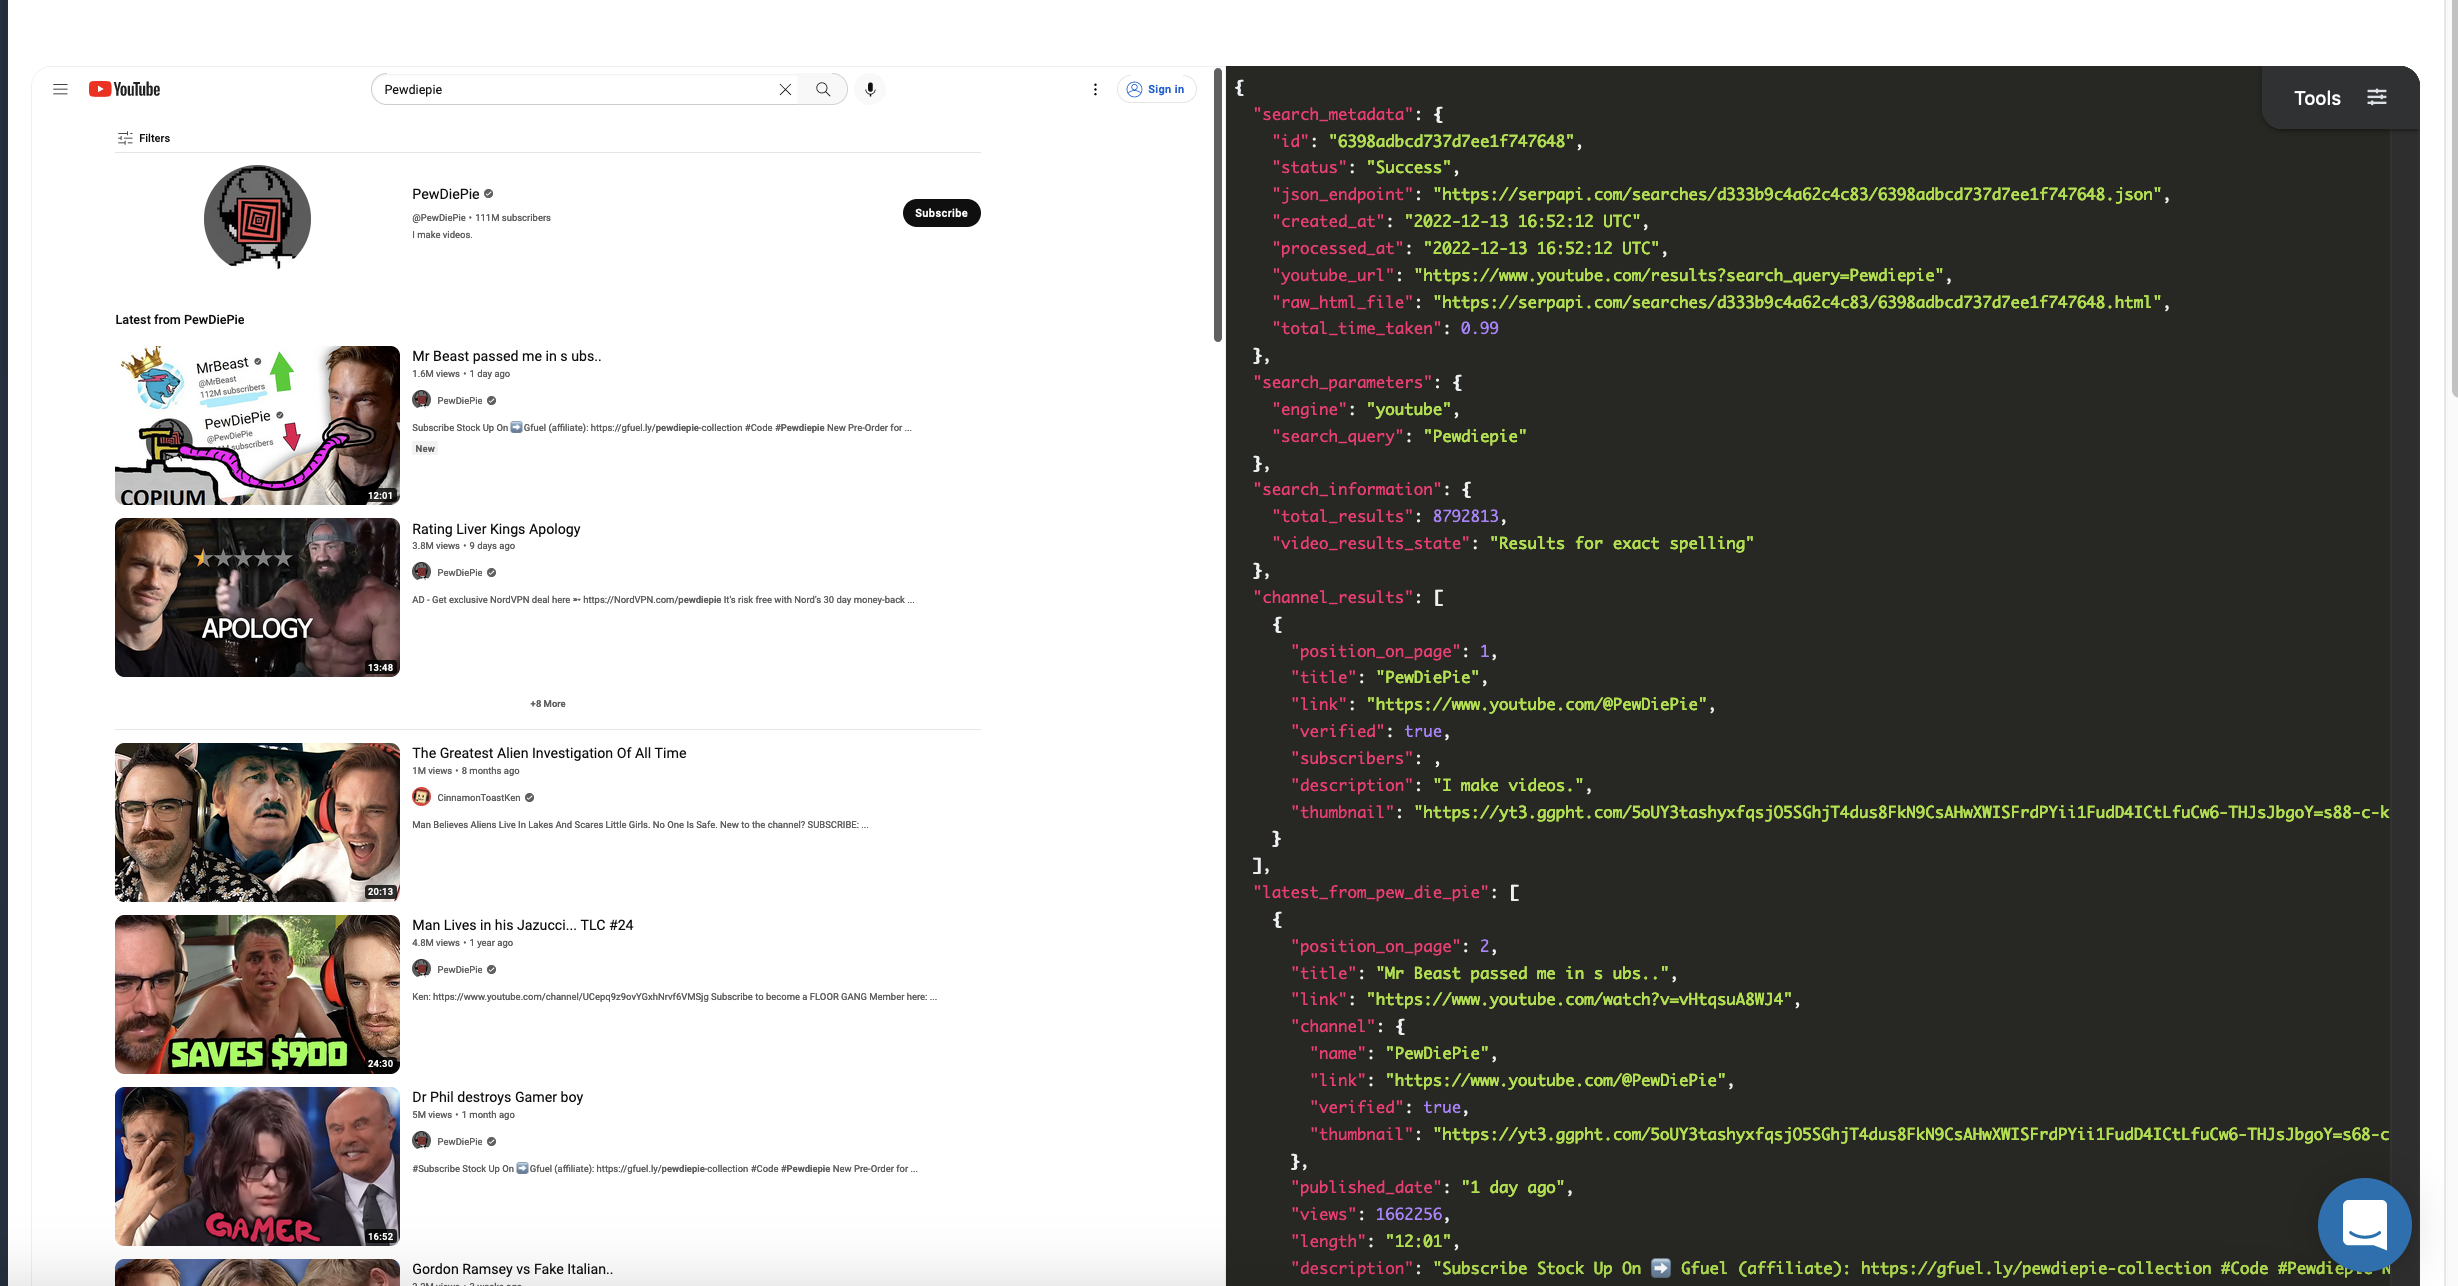Viewport: 2458px width, 1286px height.
Task: Clear the search query with the X icon
Action: (x=784, y=89)
